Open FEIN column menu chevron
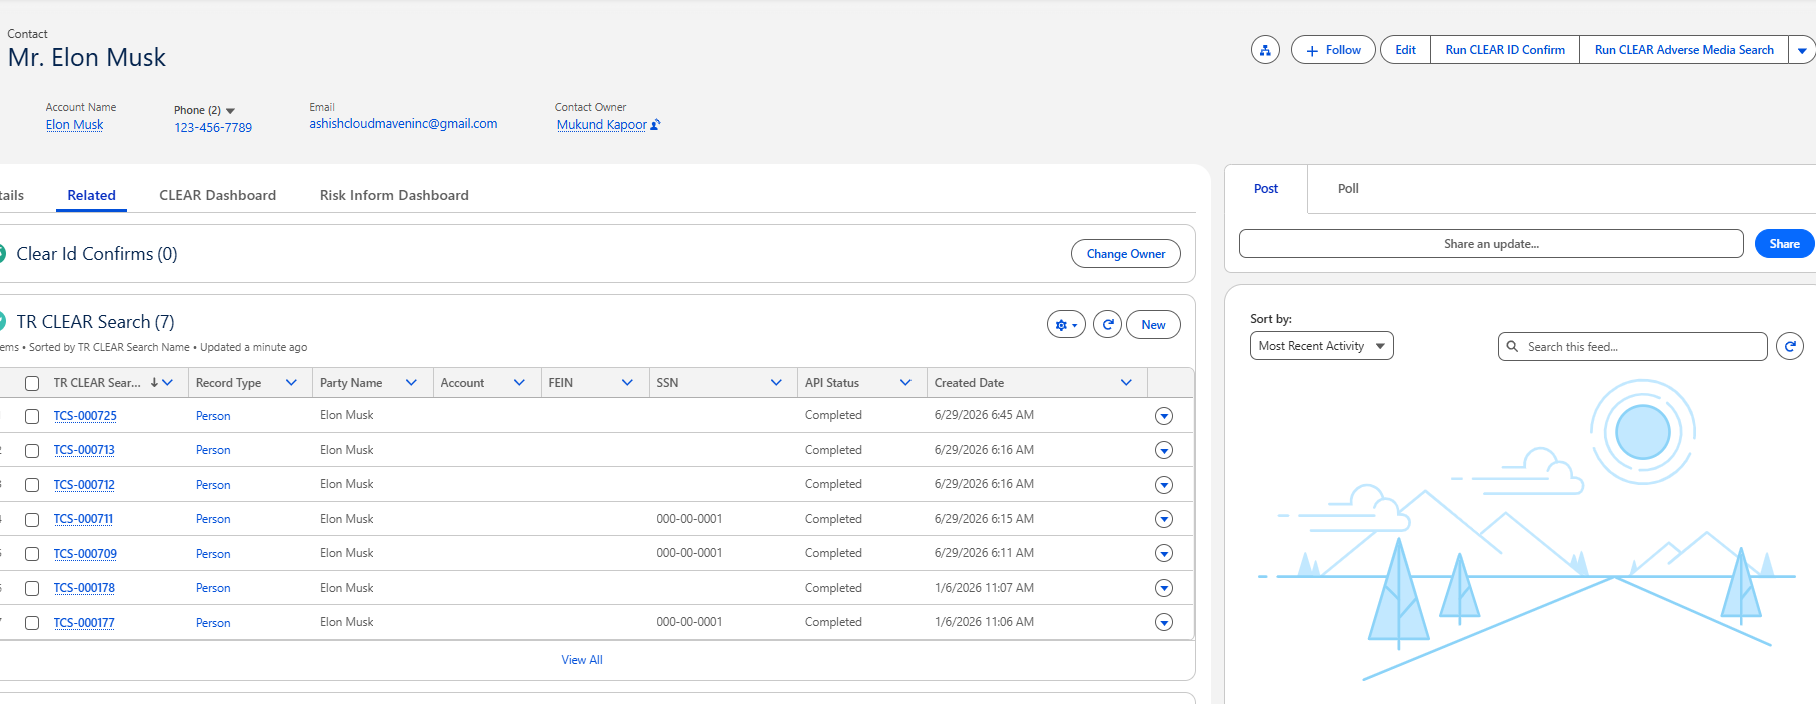This screenshot has height=704, width=1816. pyautogui.click(x=627, y=383)
